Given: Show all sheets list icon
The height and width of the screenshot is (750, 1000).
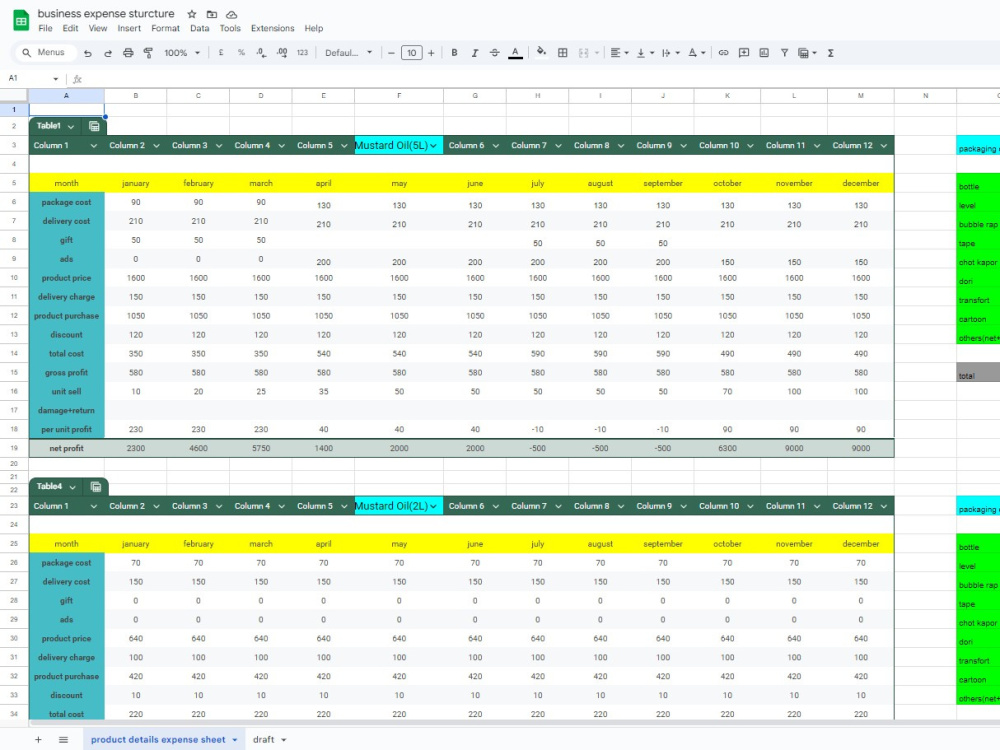Looking at the screenshot, I should coord(63,740).
